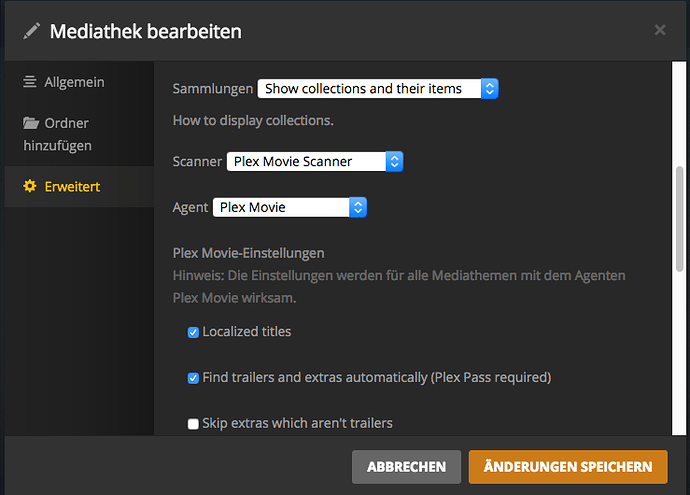This screenshot has width=690, height=495.
Task: Click the pencil edit icon in header
Action: [31, 31]
